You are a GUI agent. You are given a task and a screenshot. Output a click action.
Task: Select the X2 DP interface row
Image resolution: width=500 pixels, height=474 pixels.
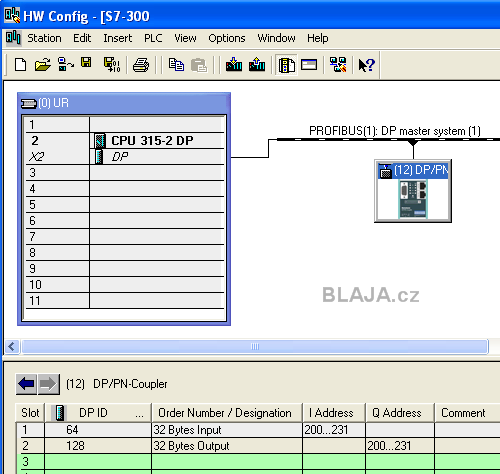(125, 157)
